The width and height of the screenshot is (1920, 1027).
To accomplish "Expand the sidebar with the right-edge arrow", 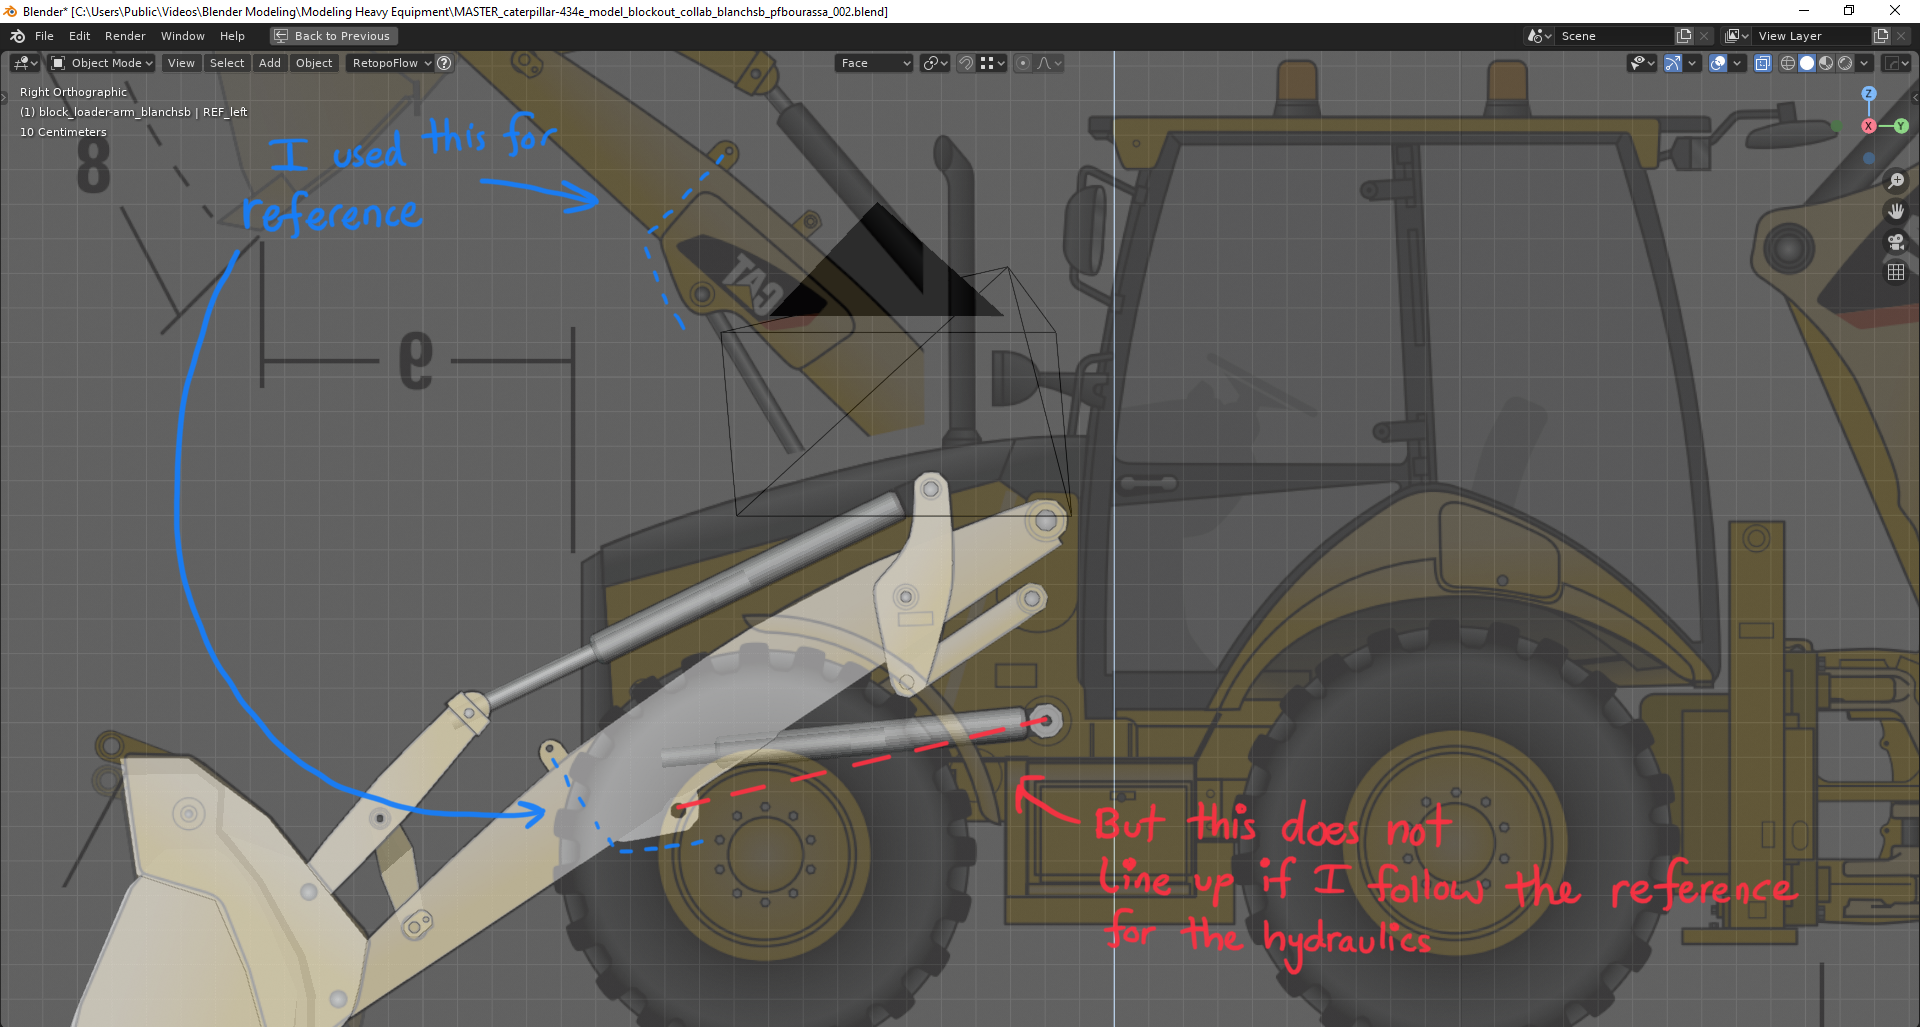I will point(1915,97).
